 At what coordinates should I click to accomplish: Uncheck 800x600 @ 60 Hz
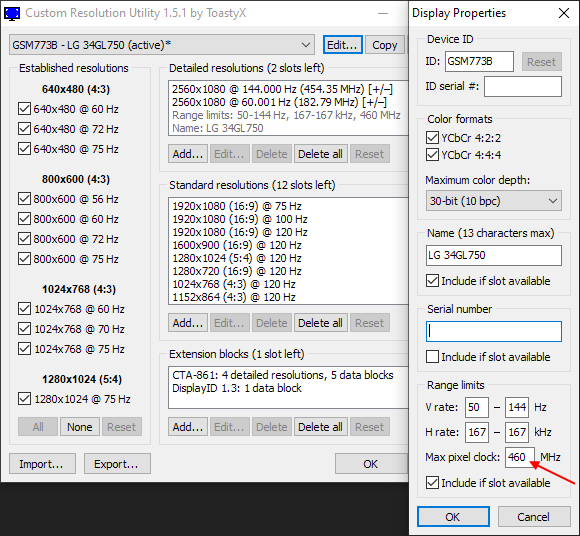[24, 219]
